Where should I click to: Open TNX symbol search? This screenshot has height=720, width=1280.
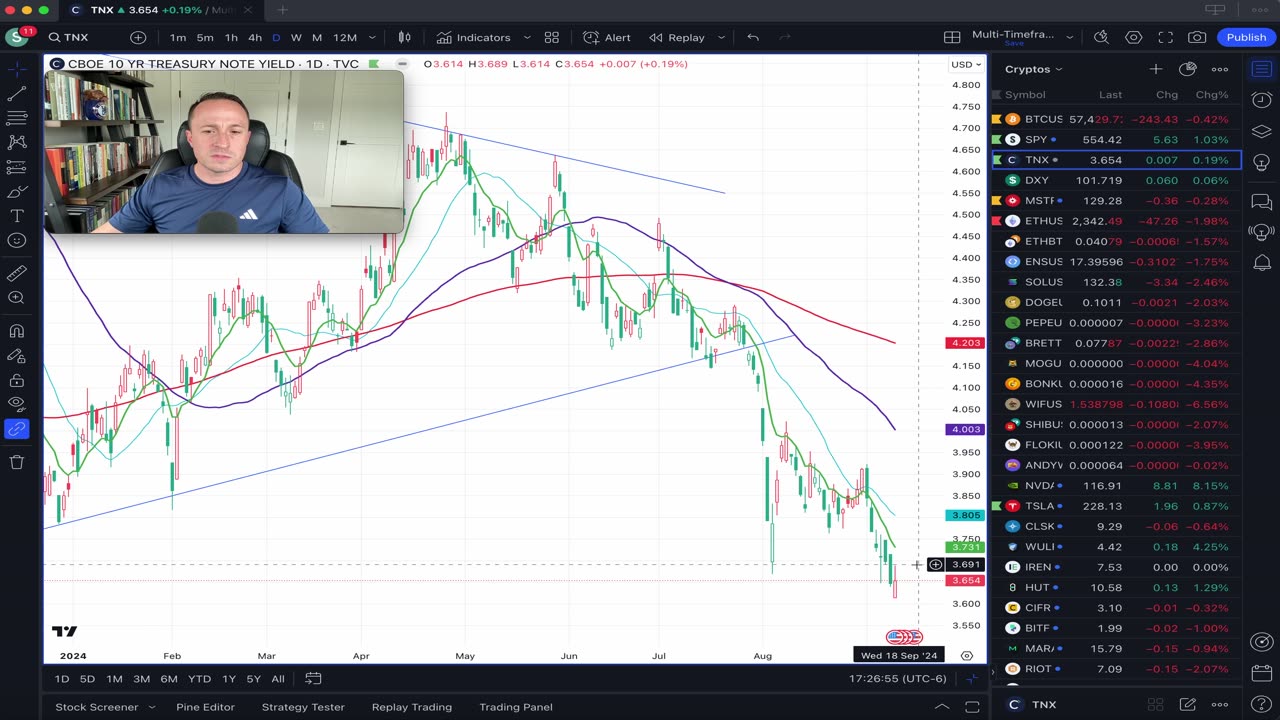point(69,37)
